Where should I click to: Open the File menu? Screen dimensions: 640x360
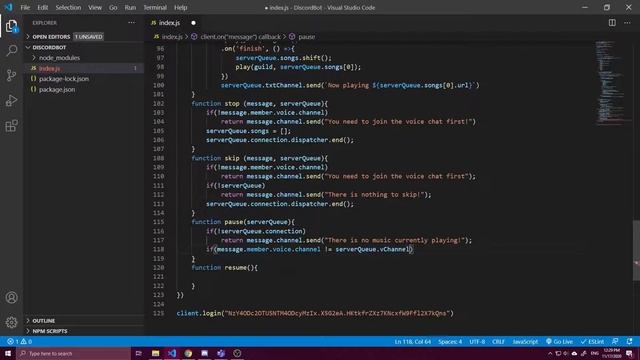[25, 7]
